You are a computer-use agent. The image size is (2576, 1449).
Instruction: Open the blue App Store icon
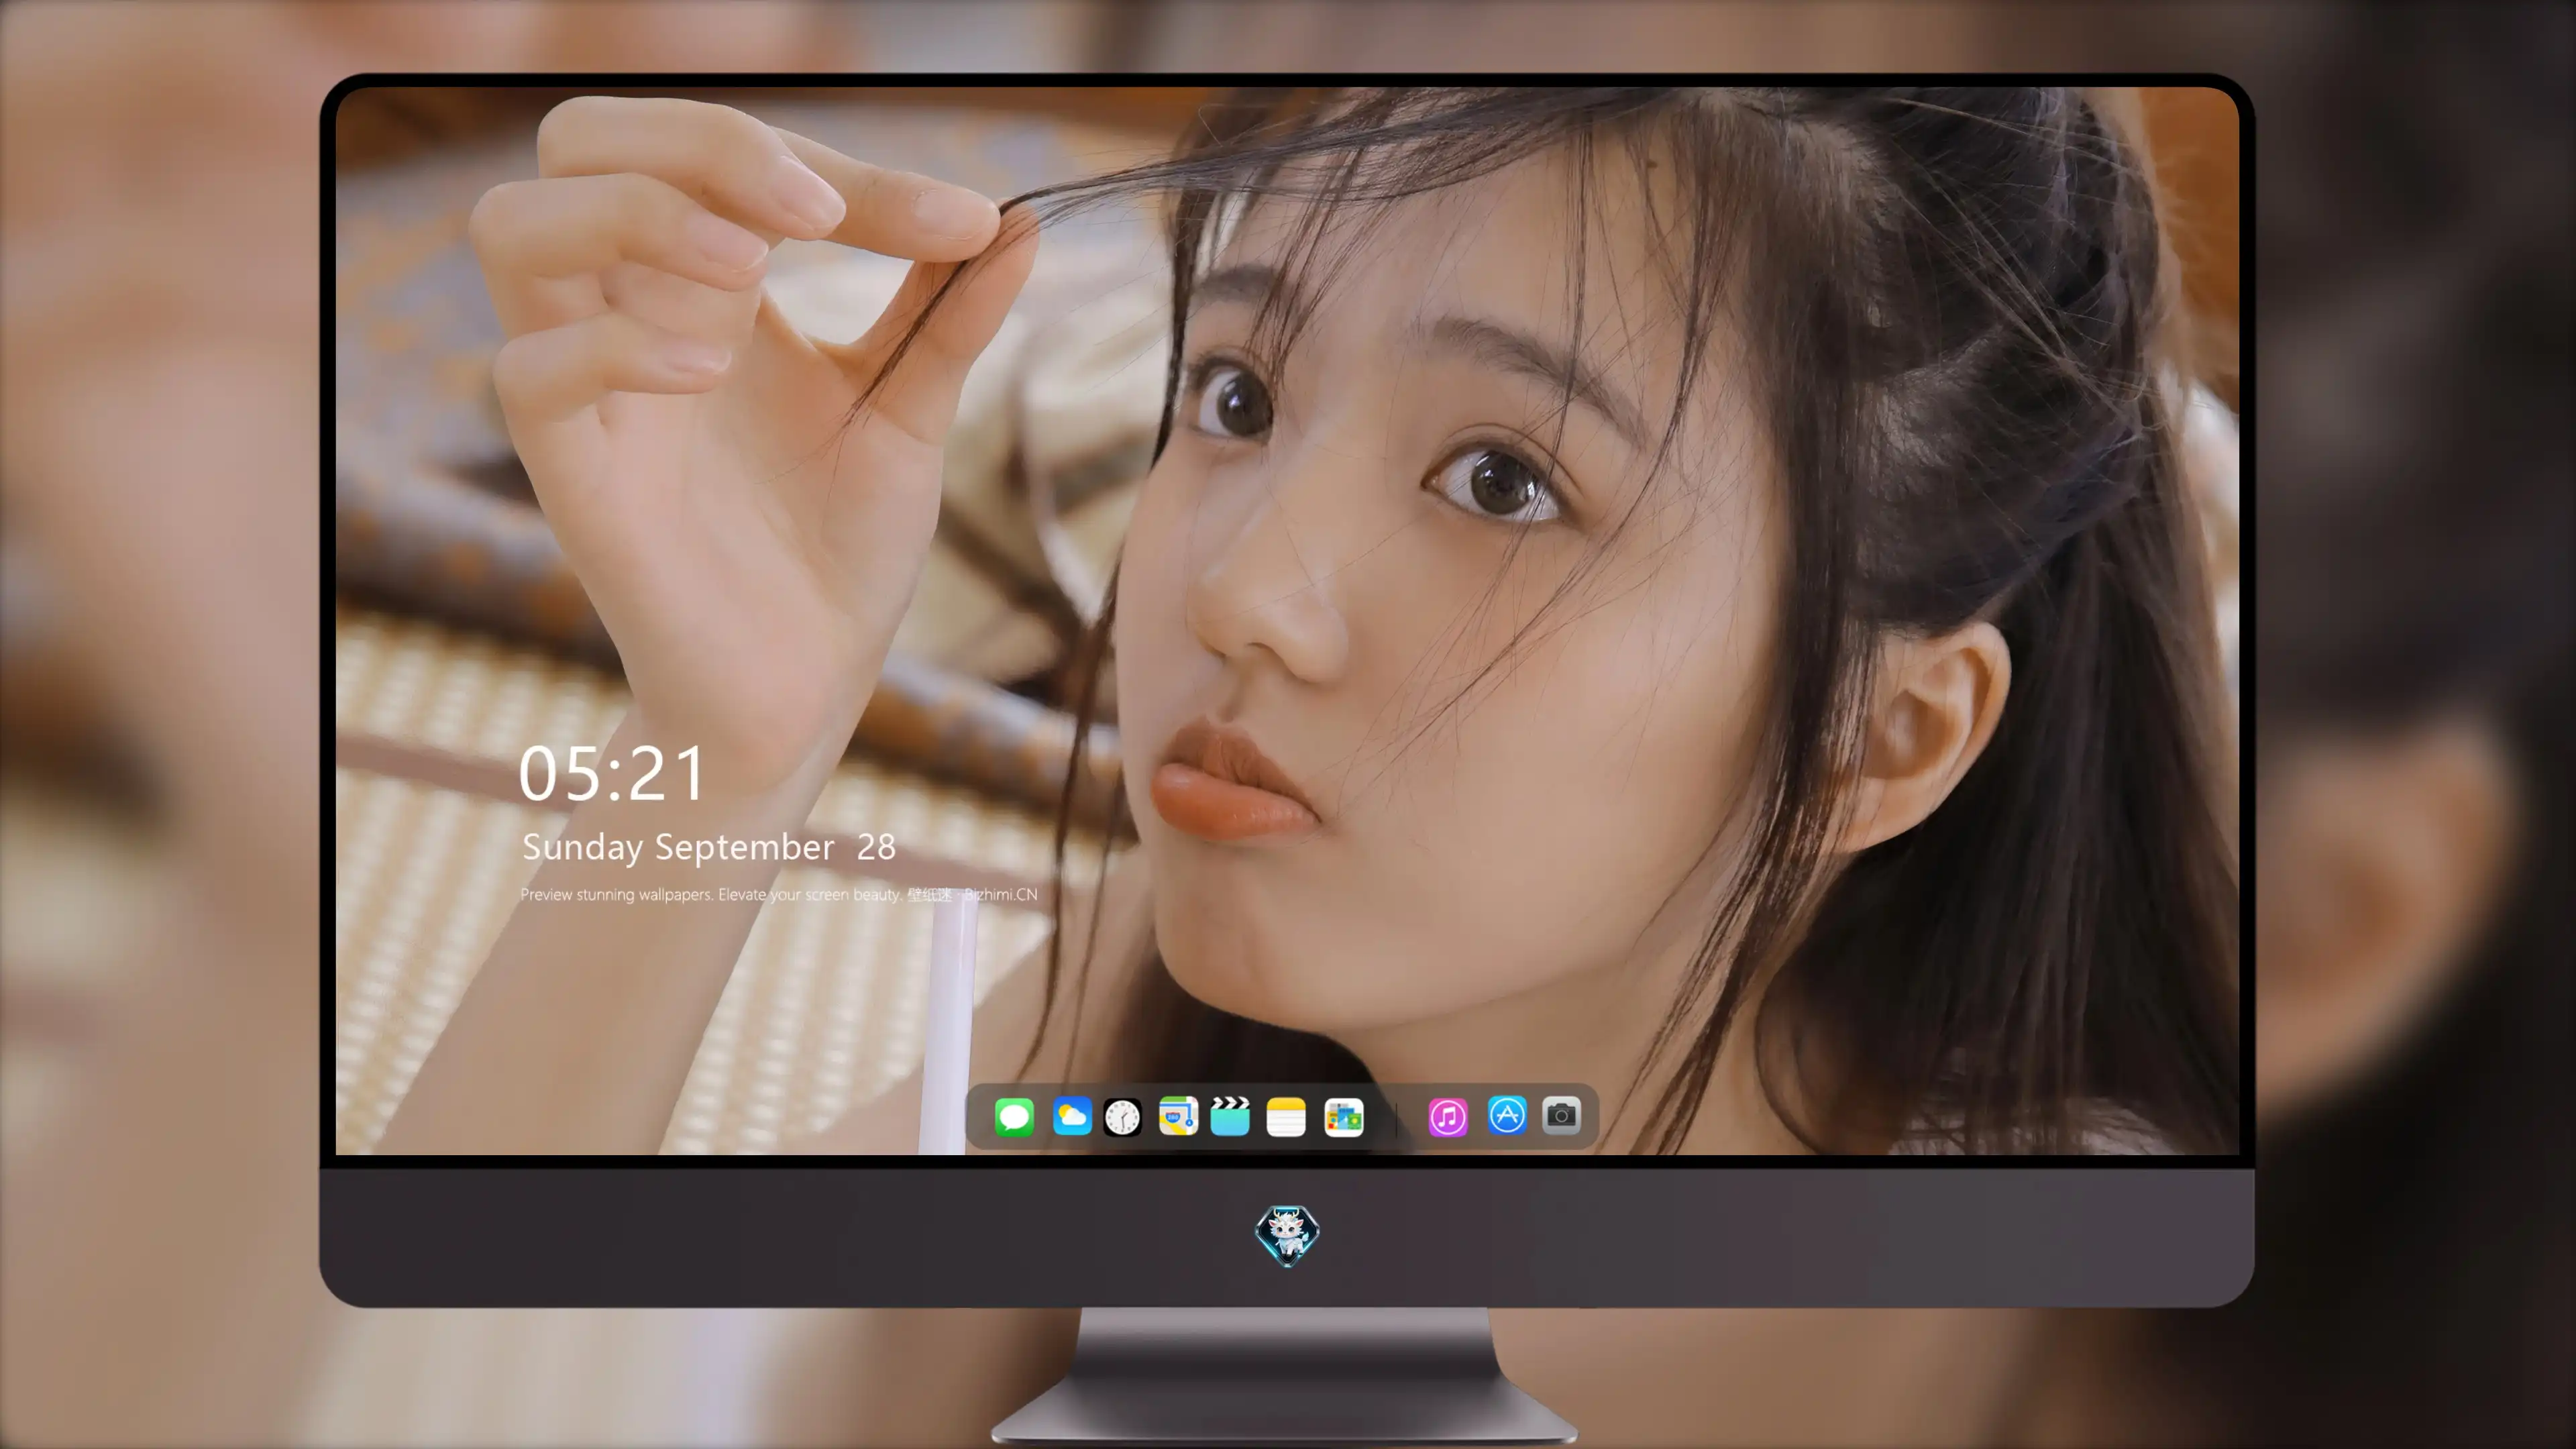point(1507,1115)
